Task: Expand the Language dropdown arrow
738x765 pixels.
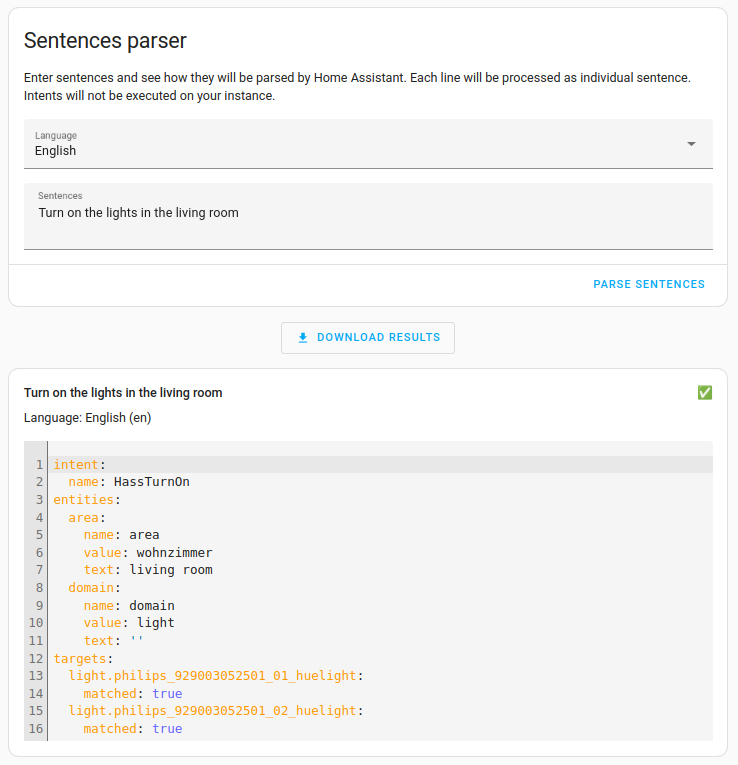Action: pyautogui.click(x=691, y=144)
